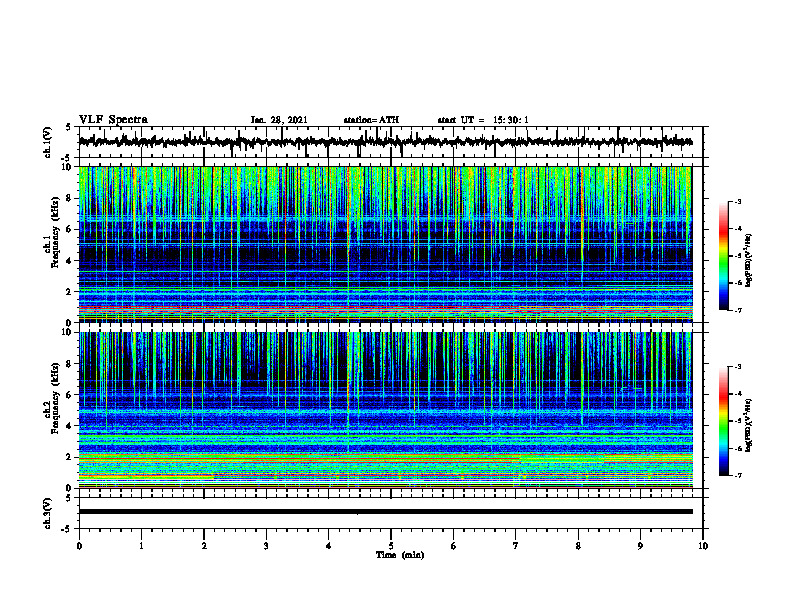The image size is (792, 612).
Task: Click the time axis tick label 3
Action: click(x=266, y=546)
